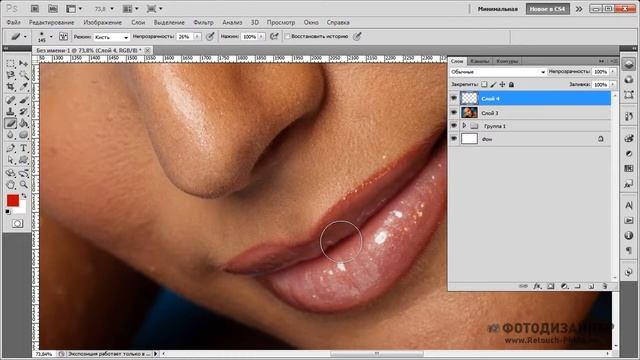Image resolution: width=640 pixels, height=360 pixels.
Task: Toggle lock all padlock icon
Action: pyautogui.click(x=511, y=84)
